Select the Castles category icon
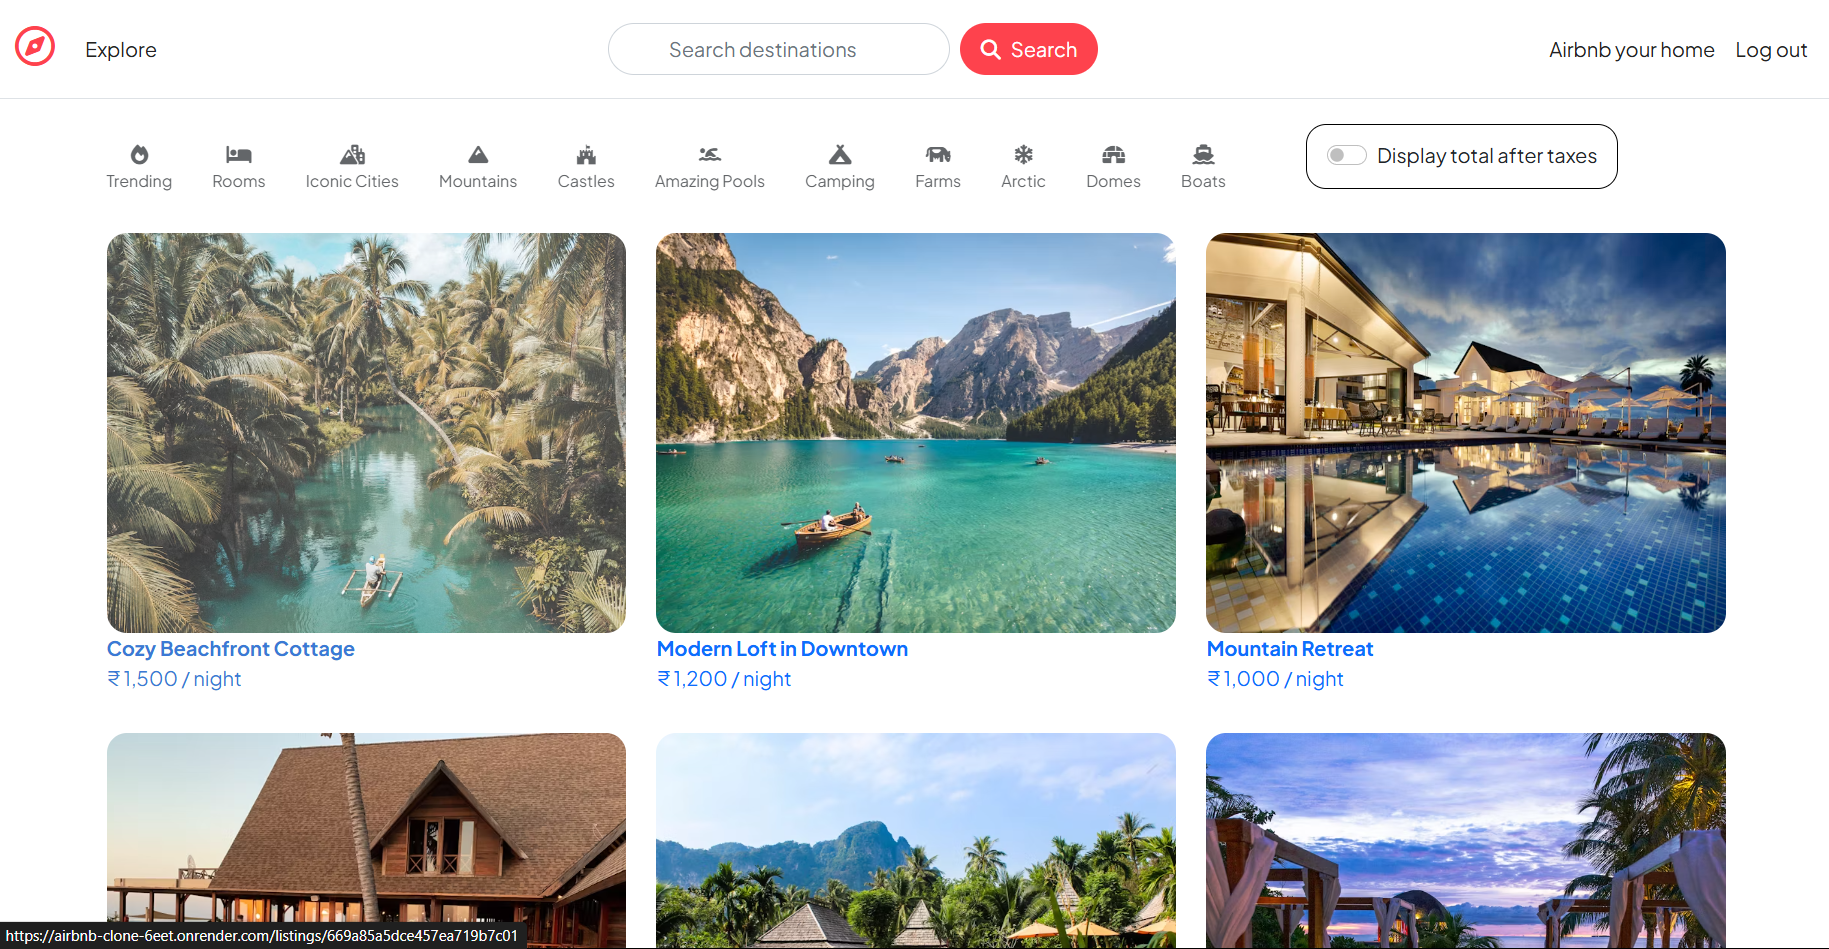This screenshot has height=949, width=1829. [x=586, y=154]
